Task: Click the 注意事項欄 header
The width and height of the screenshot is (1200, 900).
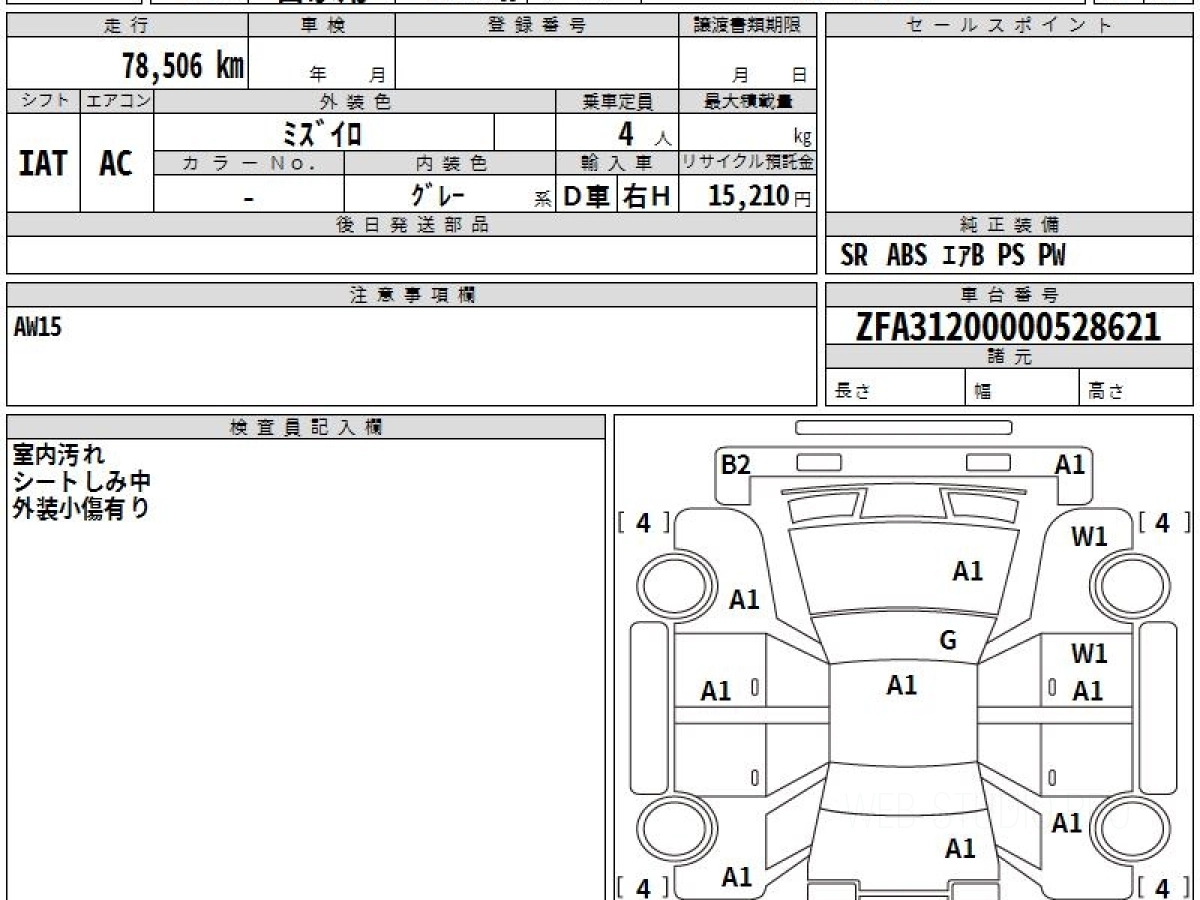Action: click(x=412, y=294)
